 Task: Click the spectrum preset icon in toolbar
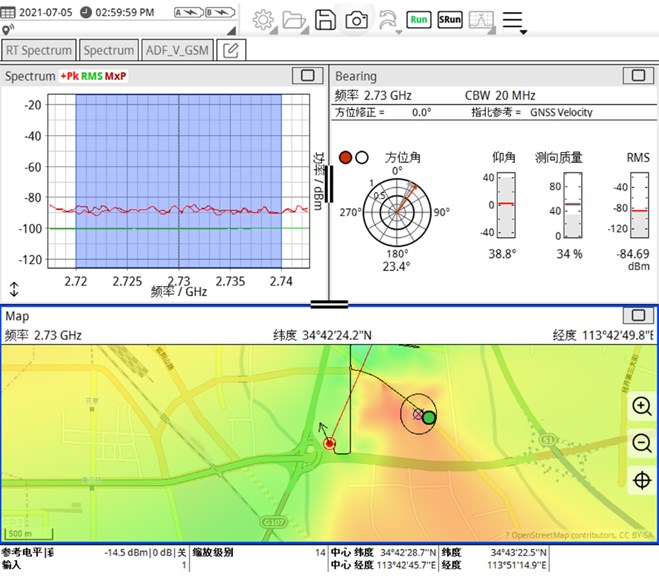click(x=482, y=20)
